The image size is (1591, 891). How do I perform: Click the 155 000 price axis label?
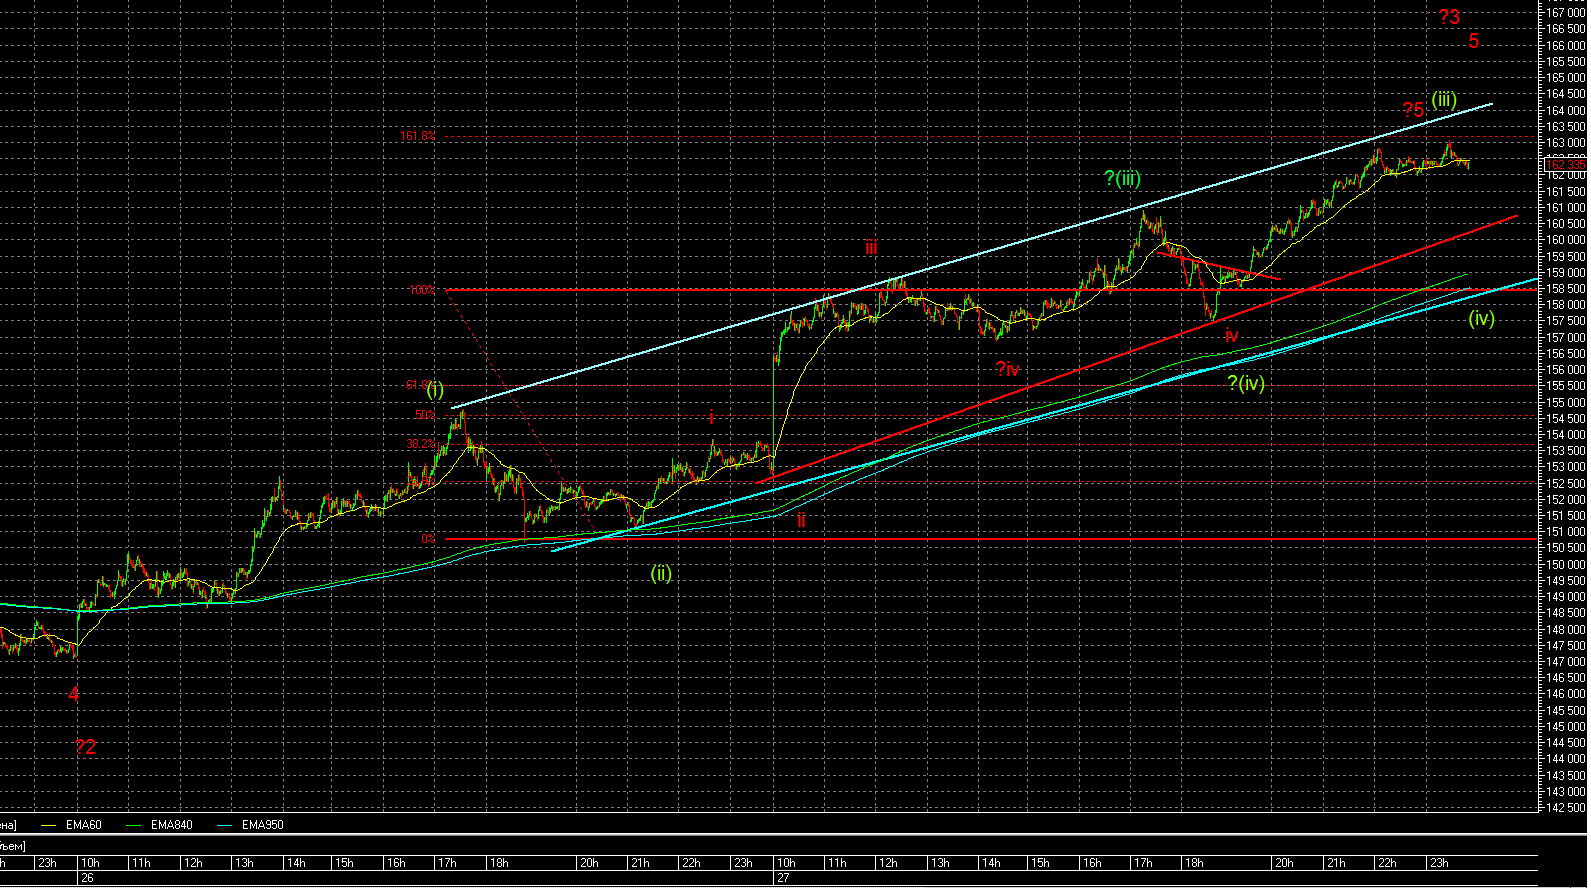tap(1566, 403)
